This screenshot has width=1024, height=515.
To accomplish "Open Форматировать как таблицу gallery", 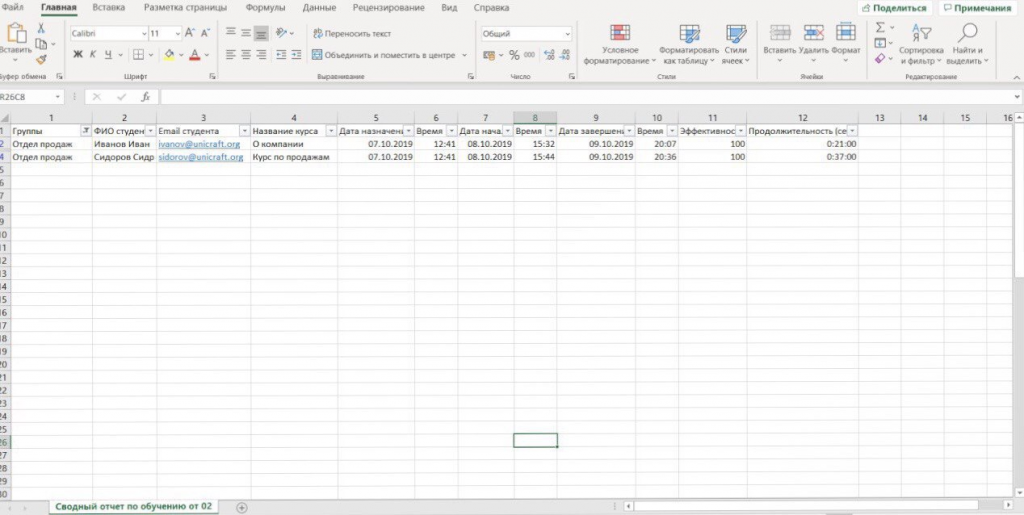I will tap(689, 44).
